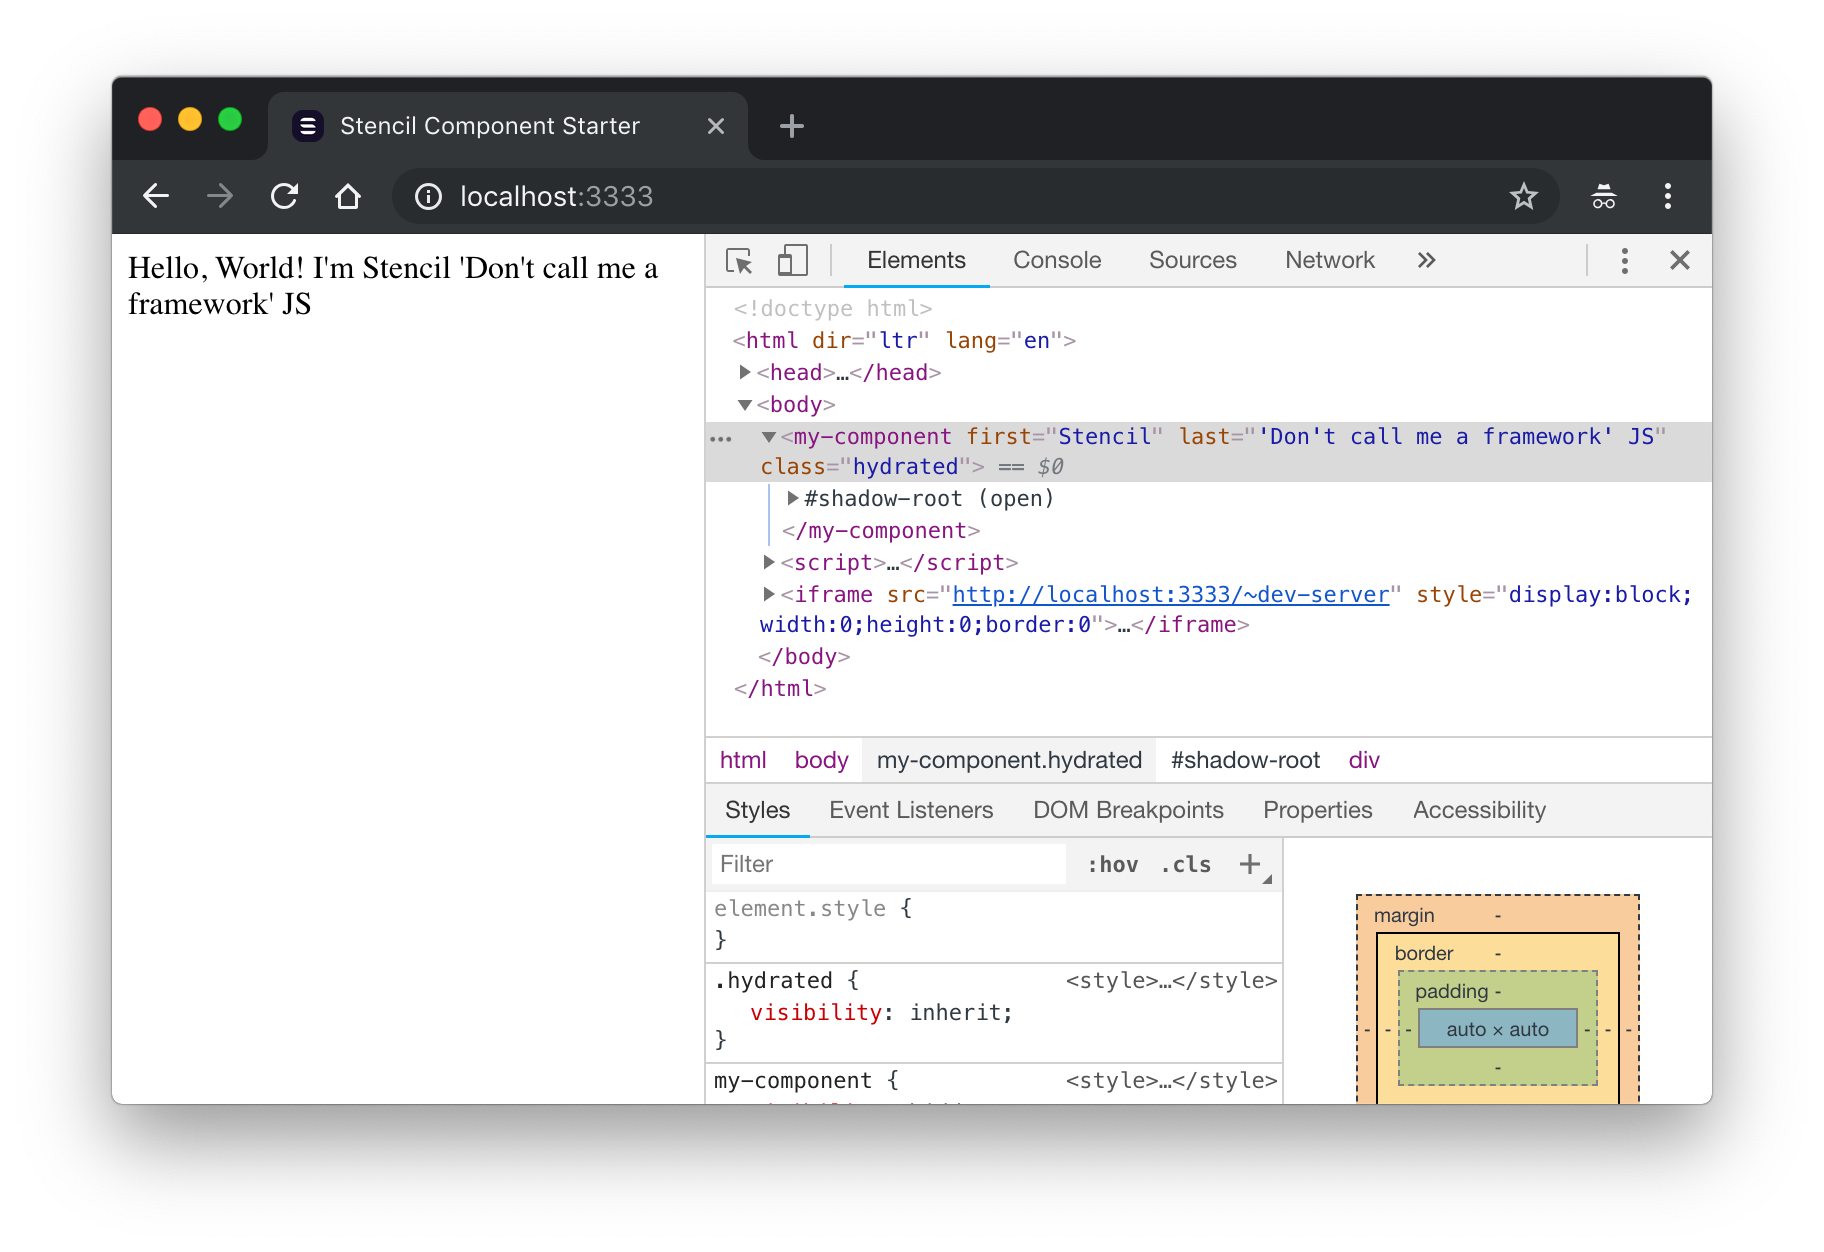Select the Styles tab
The image size is (1824, 1252).
point(757,810)
